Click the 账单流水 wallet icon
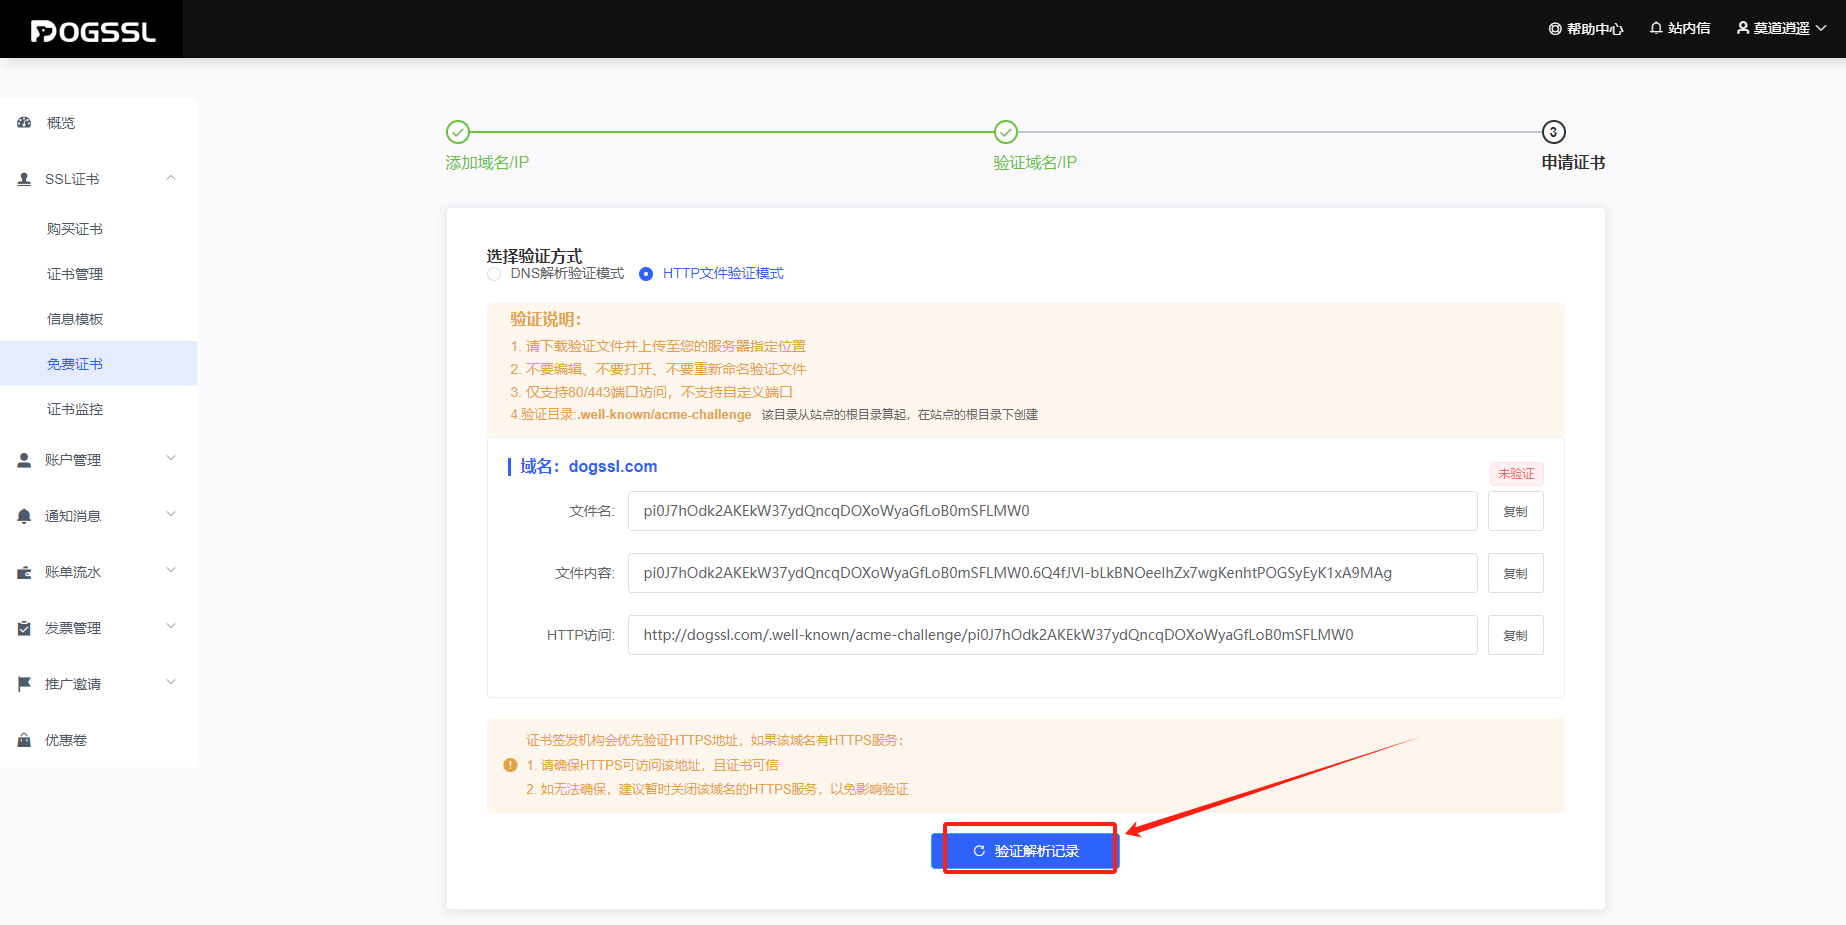The width and height of the screenshot is (1846, 925). click(x=24, y=572)
